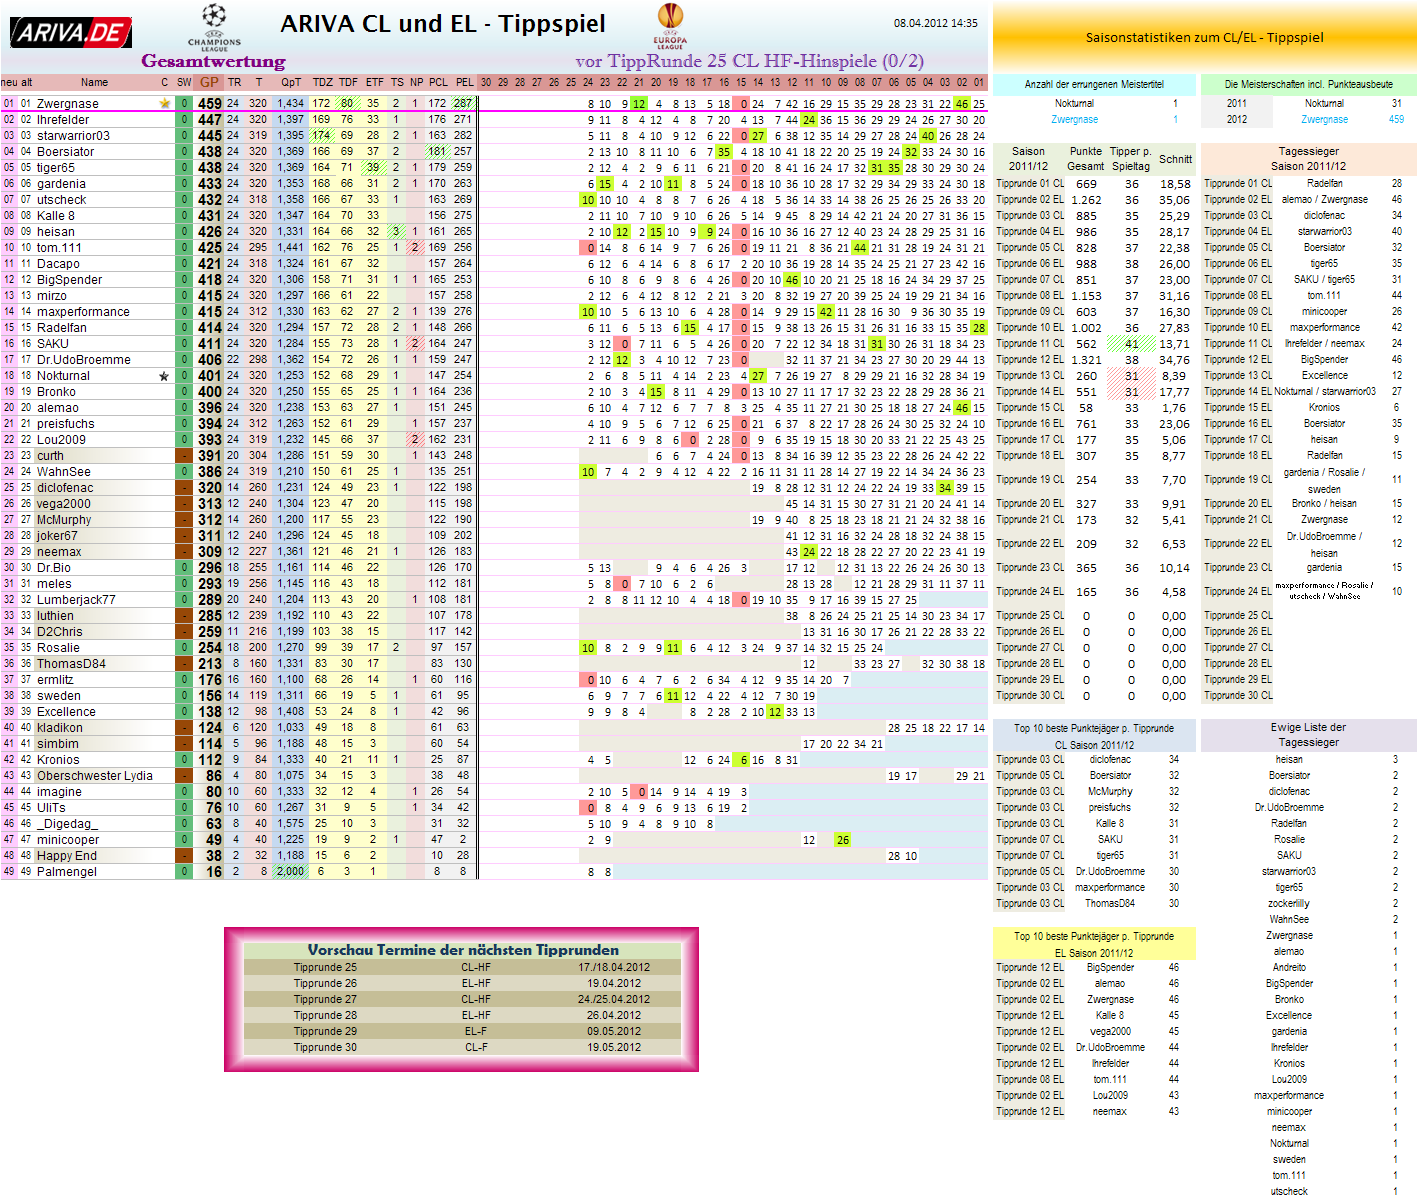Click the orange SW indicator in curth's row

click(184, 456)
